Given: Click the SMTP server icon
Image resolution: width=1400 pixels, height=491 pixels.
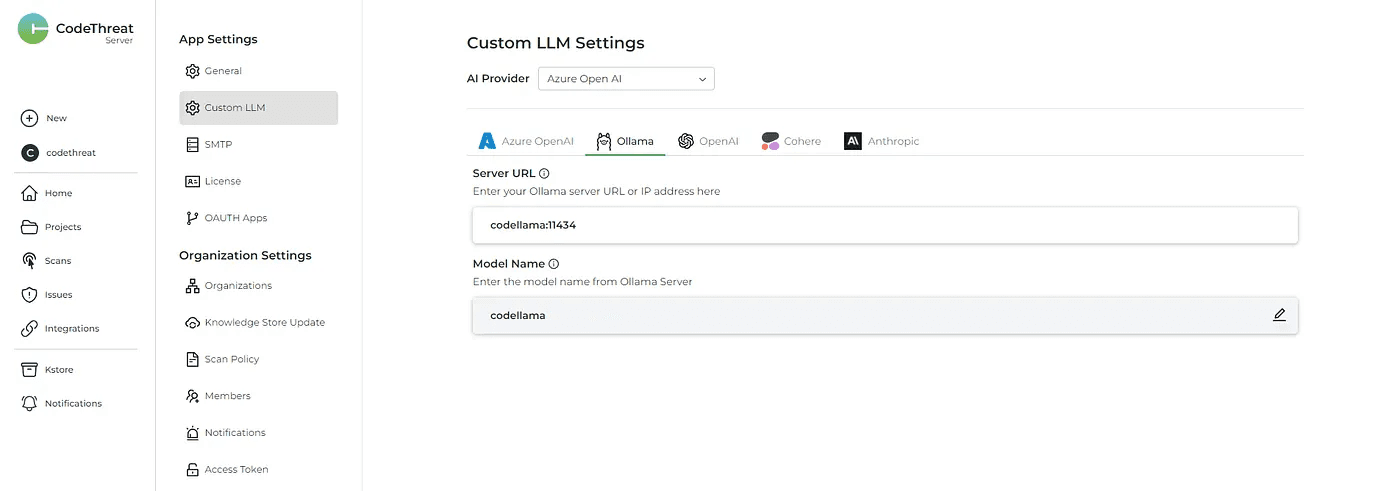Looking at the screenshot, I should [x=193, y=145].
